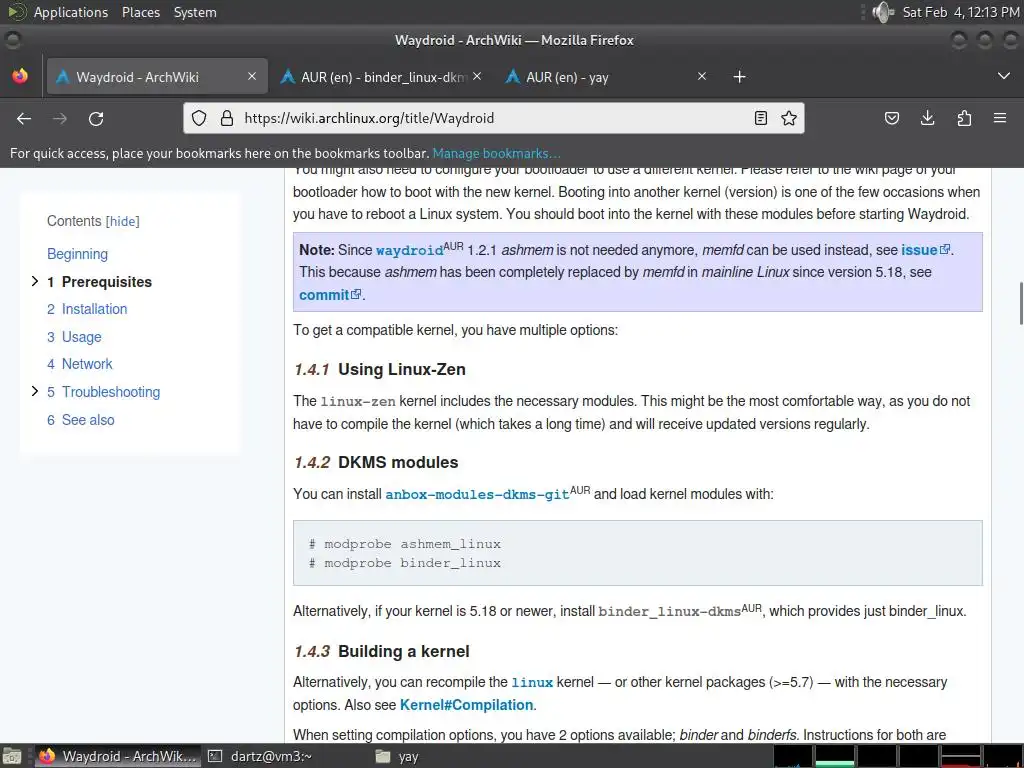Close the AUR binder_linux-dkms tab
The width and height of the screenshot is (1024, 768).
click(x=477, y=76)
